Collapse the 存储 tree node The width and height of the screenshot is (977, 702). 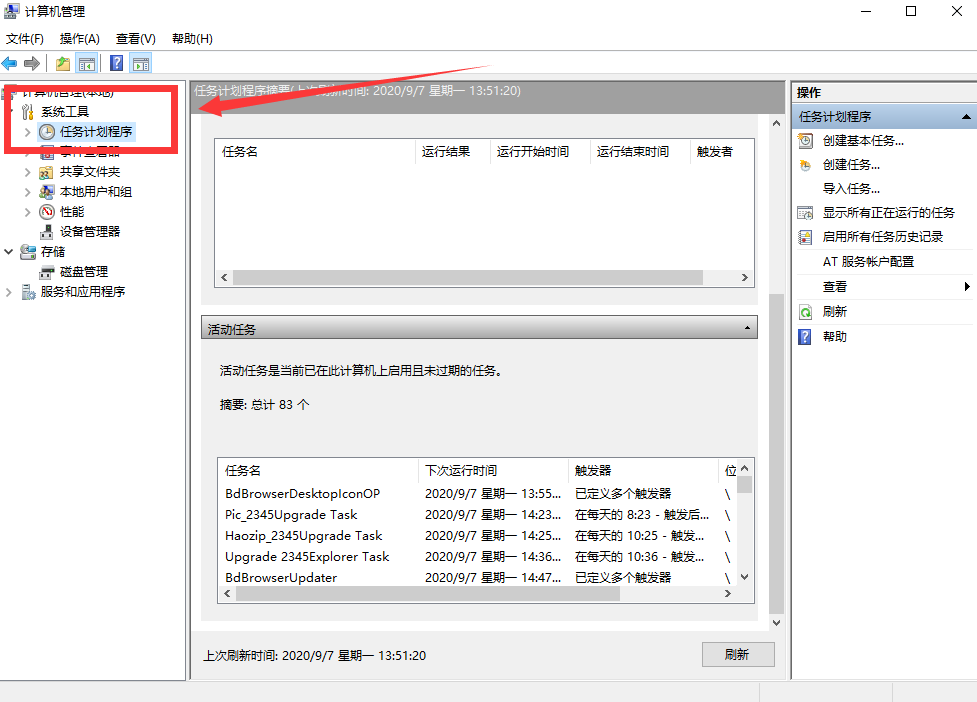tap(10, 252)
